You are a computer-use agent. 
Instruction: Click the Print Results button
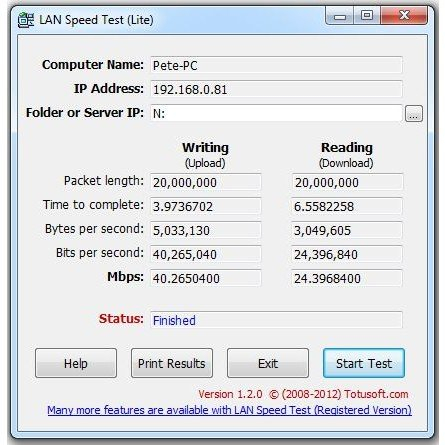tap(172, 363)
